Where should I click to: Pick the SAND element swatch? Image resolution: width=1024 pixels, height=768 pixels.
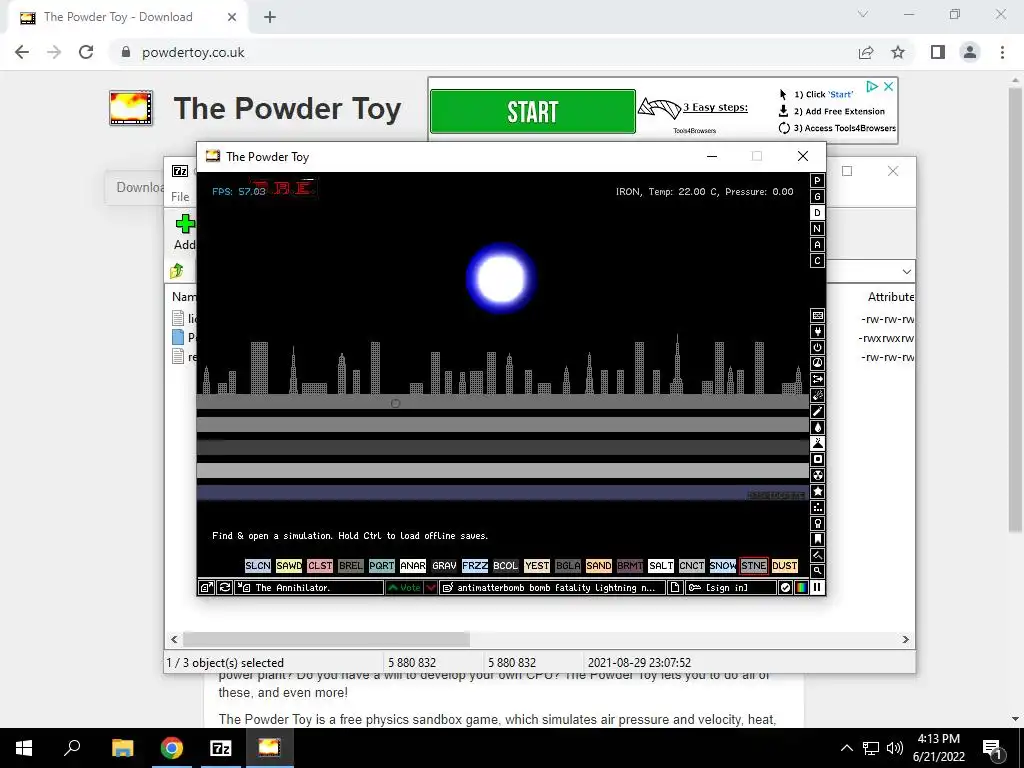(x=598, y=566)
